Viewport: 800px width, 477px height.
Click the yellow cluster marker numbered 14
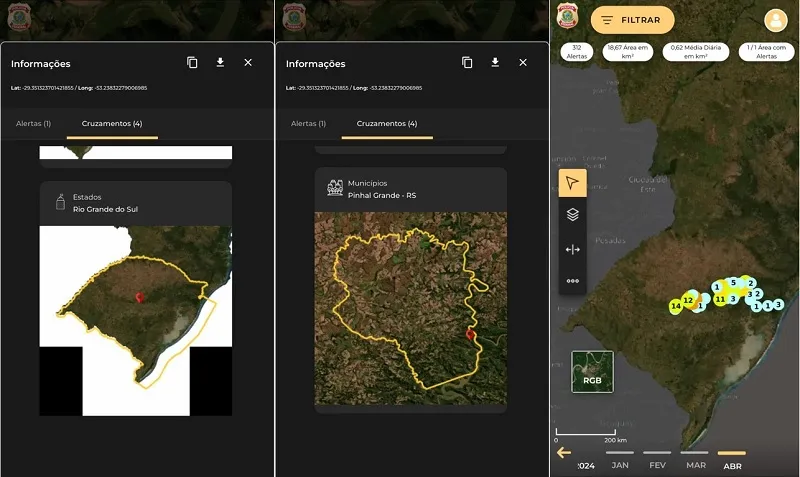point(676,305)
